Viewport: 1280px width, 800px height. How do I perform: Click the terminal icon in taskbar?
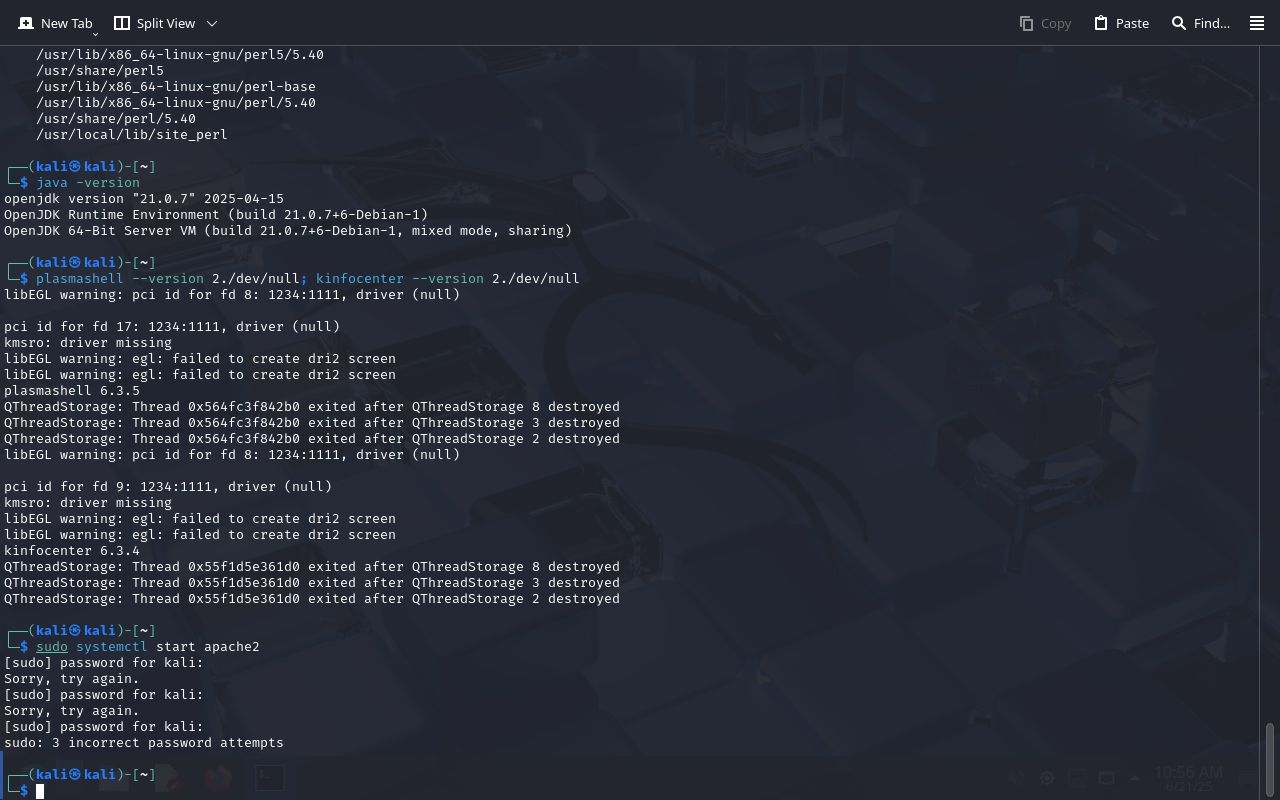268,777
